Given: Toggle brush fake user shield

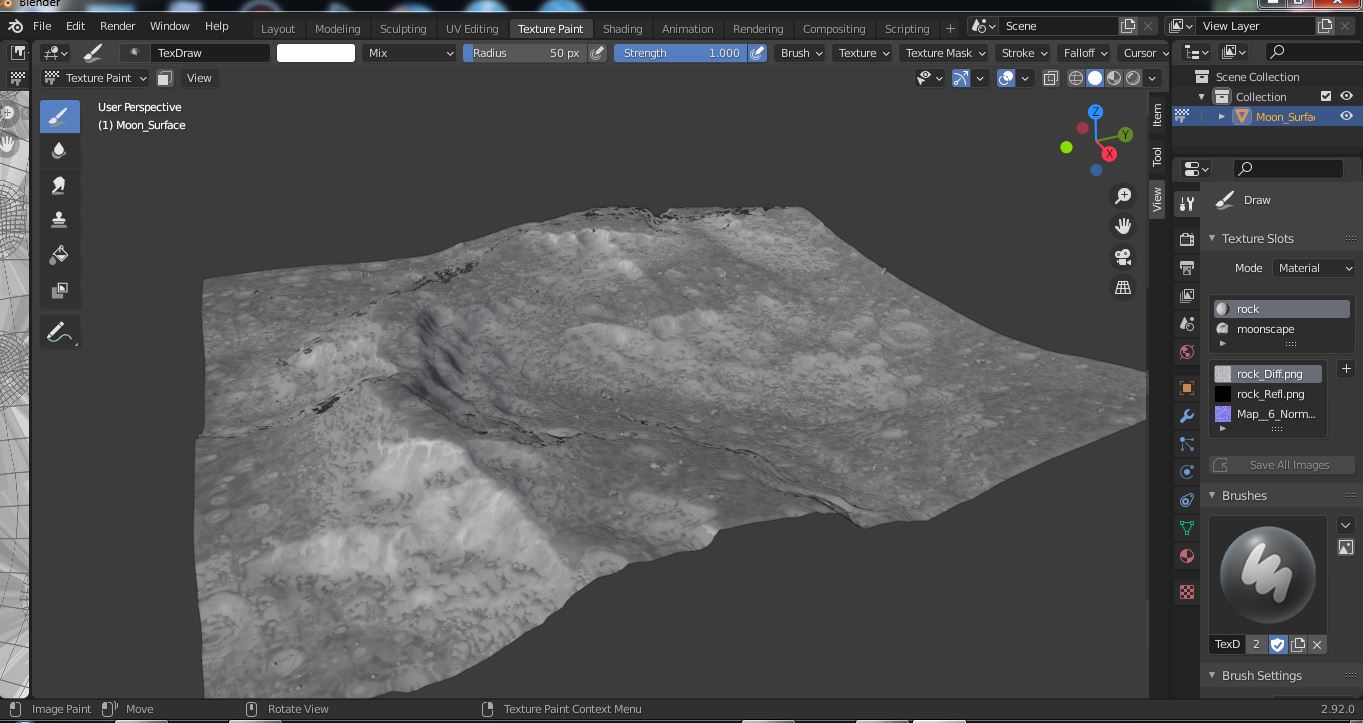Looking at the screenshot, I should [x=1277, y=645].
